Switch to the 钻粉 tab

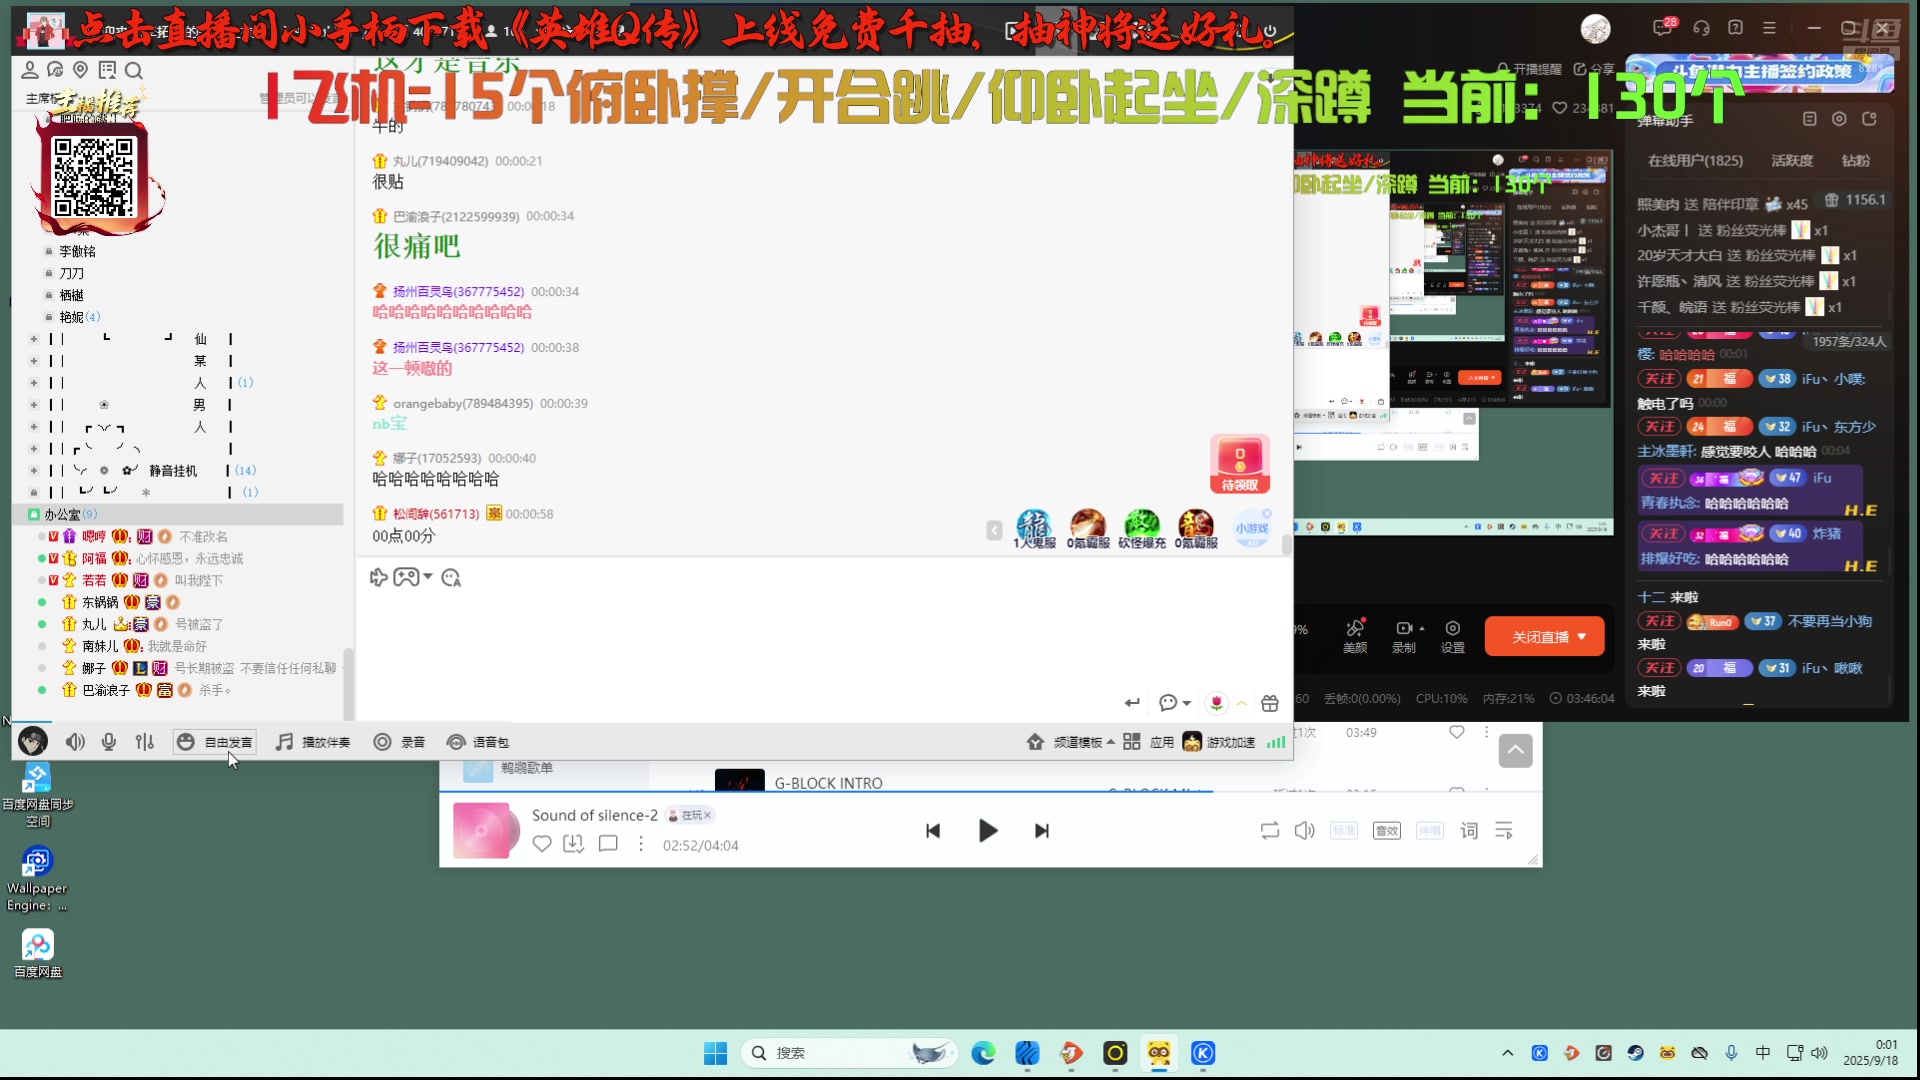point(1856,160)
